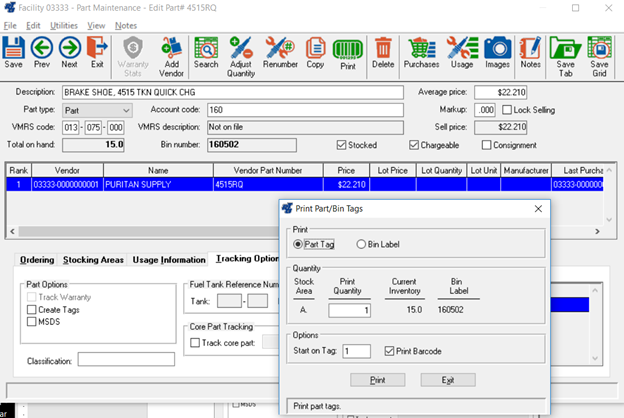Open the Images camera icon
This screenshot has width=624, height=418.
coord(497,52)
